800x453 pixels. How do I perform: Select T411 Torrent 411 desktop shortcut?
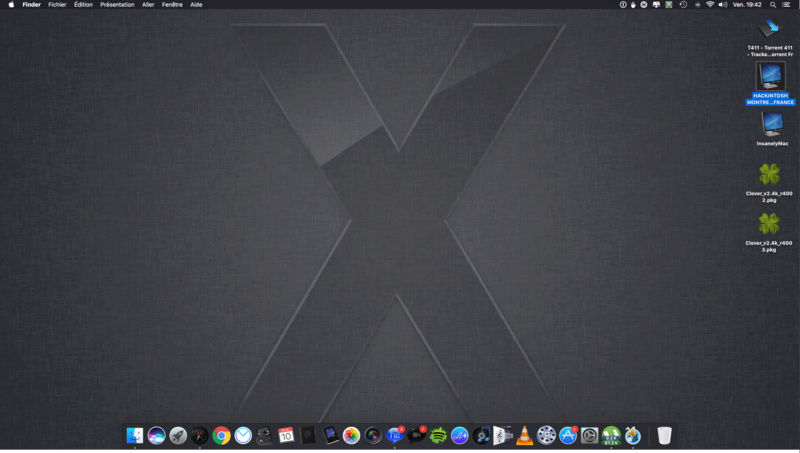tap(770, 38)
